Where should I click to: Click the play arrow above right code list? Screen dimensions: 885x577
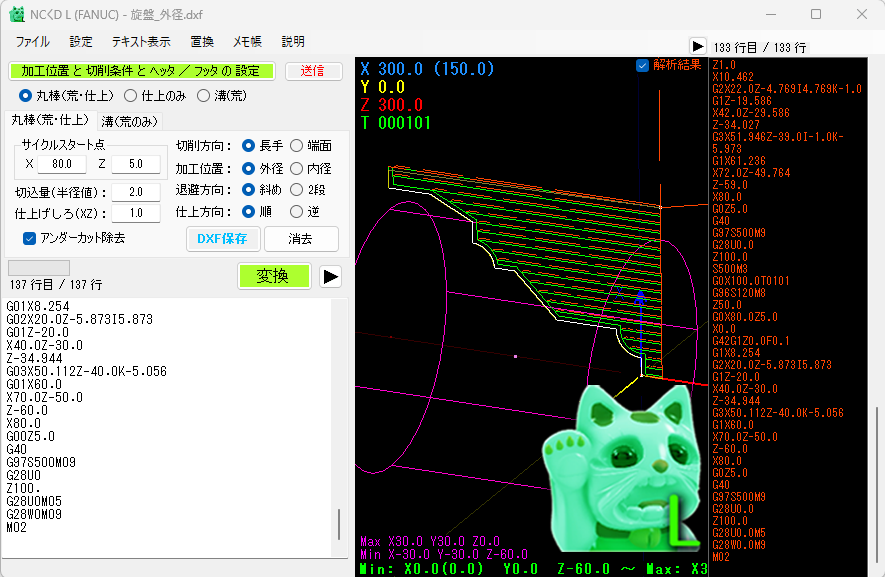(x=697, y=46)
